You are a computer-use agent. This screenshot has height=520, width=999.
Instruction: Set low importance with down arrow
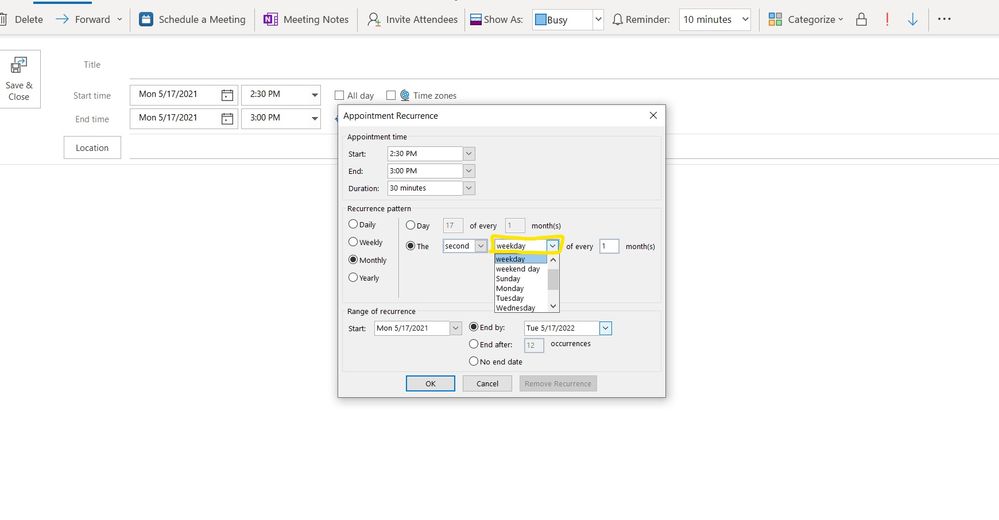(912, 19)
